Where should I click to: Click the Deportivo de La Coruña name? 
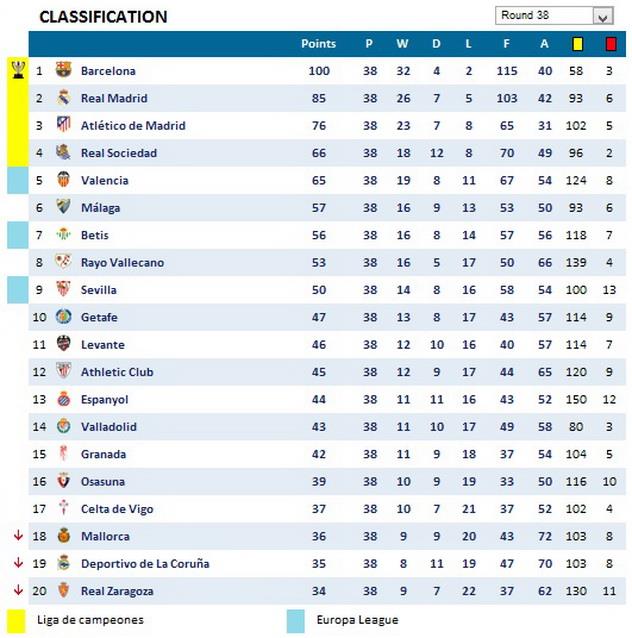145,563
